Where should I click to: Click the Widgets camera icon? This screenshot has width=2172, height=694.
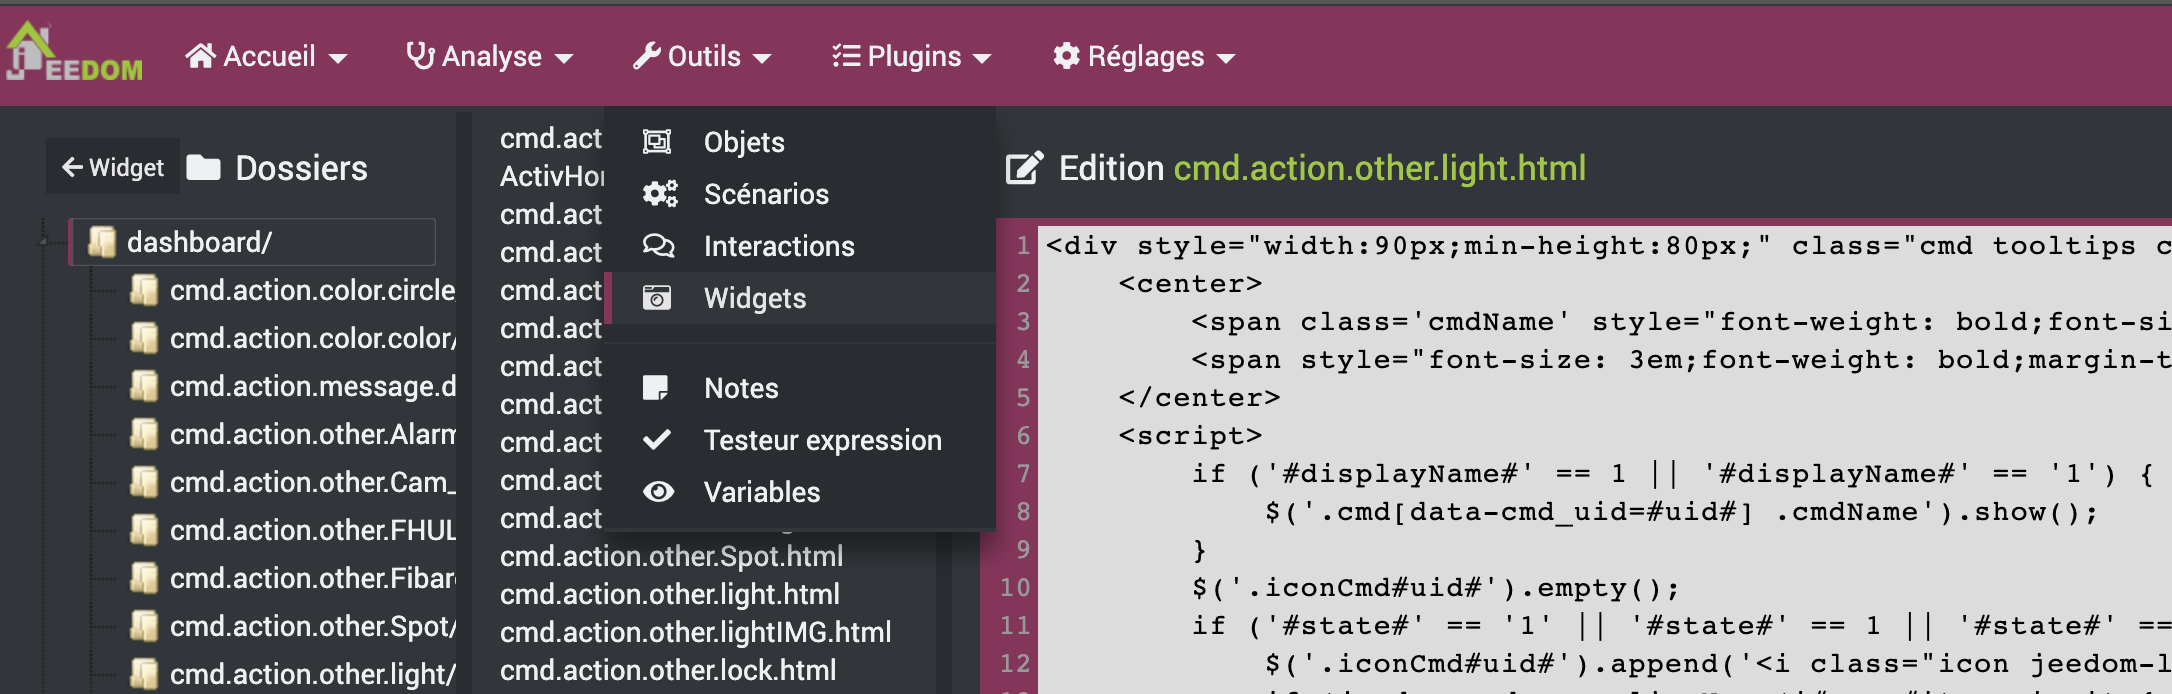(657, 298)
